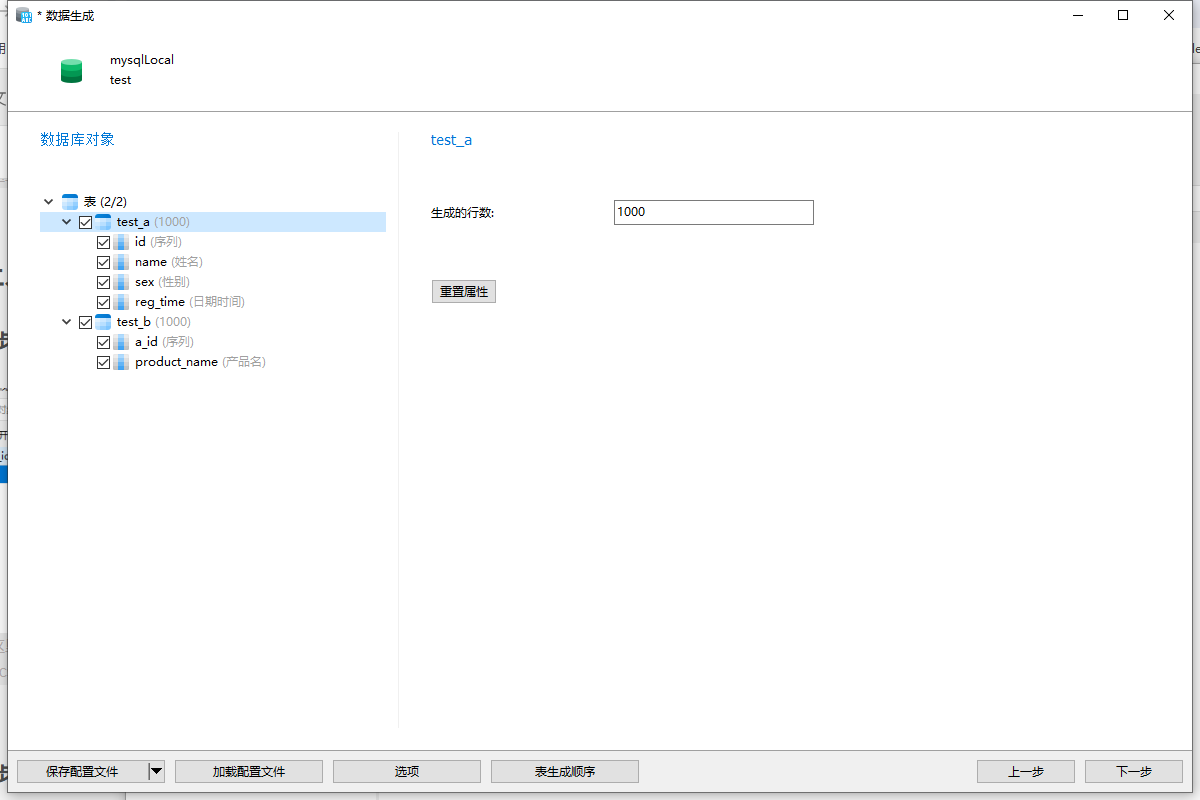
Task: Uncheck the name column checkbox
Action: (x=103, y=262)
